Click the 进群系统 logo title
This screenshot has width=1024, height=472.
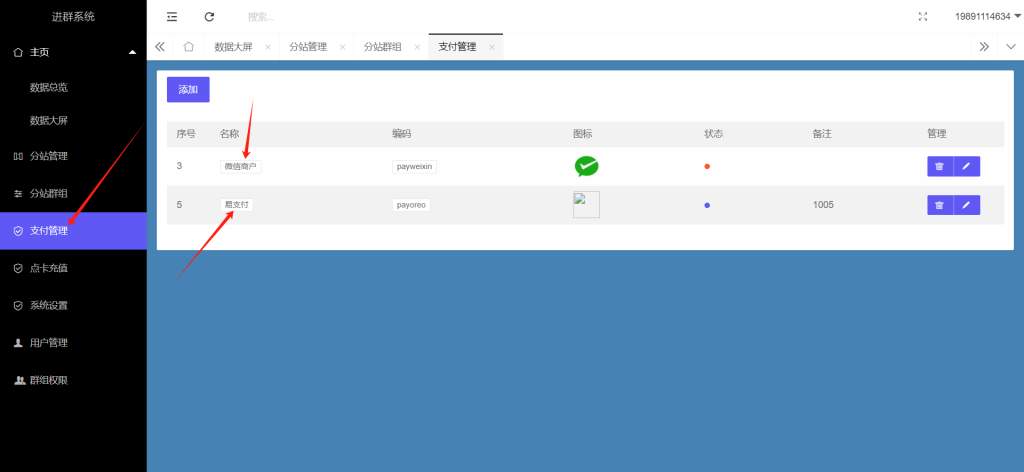tap(73, 17)
